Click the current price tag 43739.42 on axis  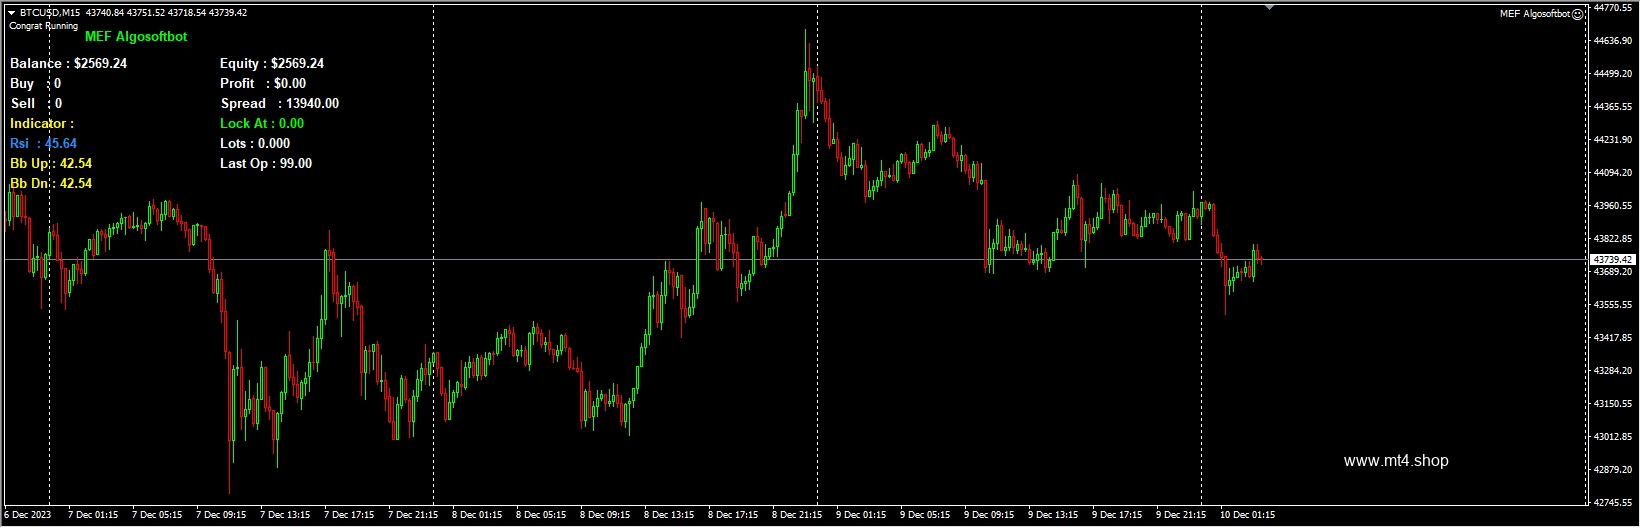1613,259
